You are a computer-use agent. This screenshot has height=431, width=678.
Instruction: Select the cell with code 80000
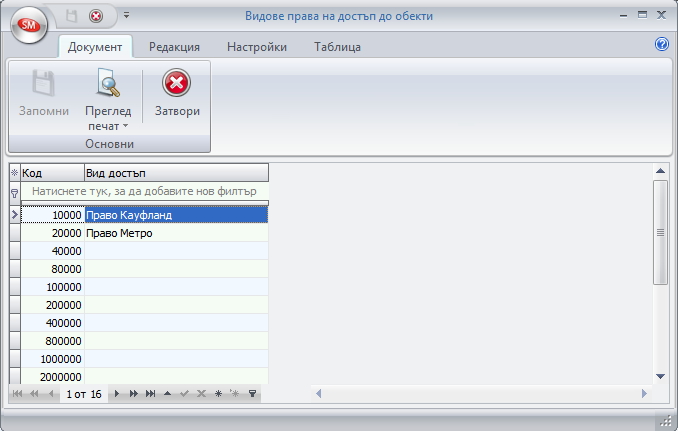52,269
